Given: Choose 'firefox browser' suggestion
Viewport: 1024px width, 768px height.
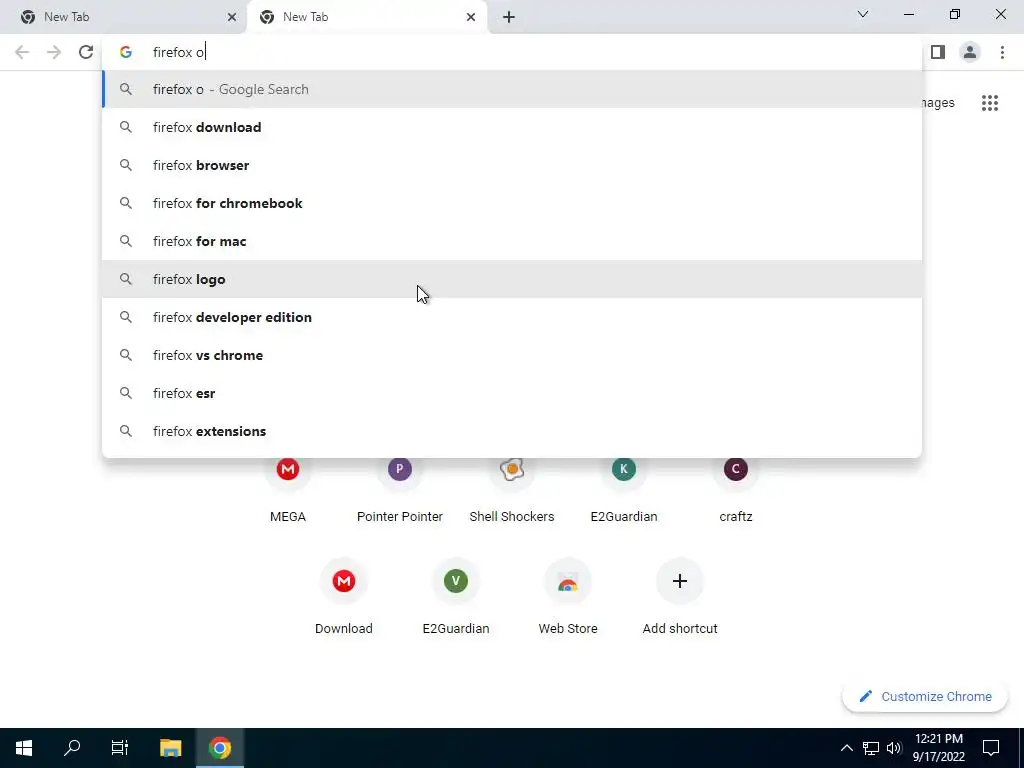Looking at the screenshot, I should pyautogui.click(x=512, y=165).
